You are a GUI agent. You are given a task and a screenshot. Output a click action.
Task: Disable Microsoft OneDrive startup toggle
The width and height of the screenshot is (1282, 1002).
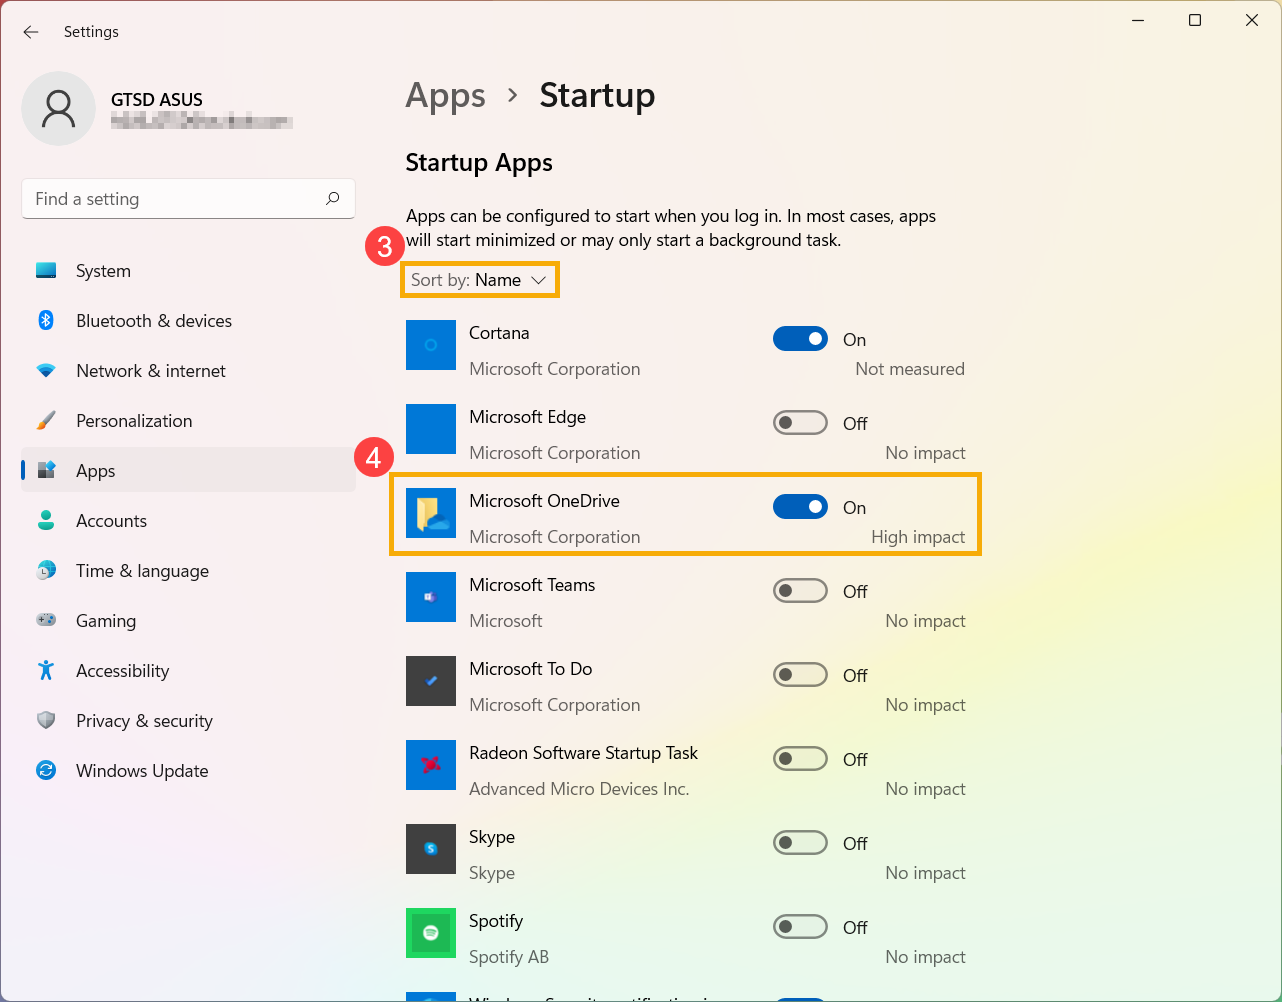800,507
